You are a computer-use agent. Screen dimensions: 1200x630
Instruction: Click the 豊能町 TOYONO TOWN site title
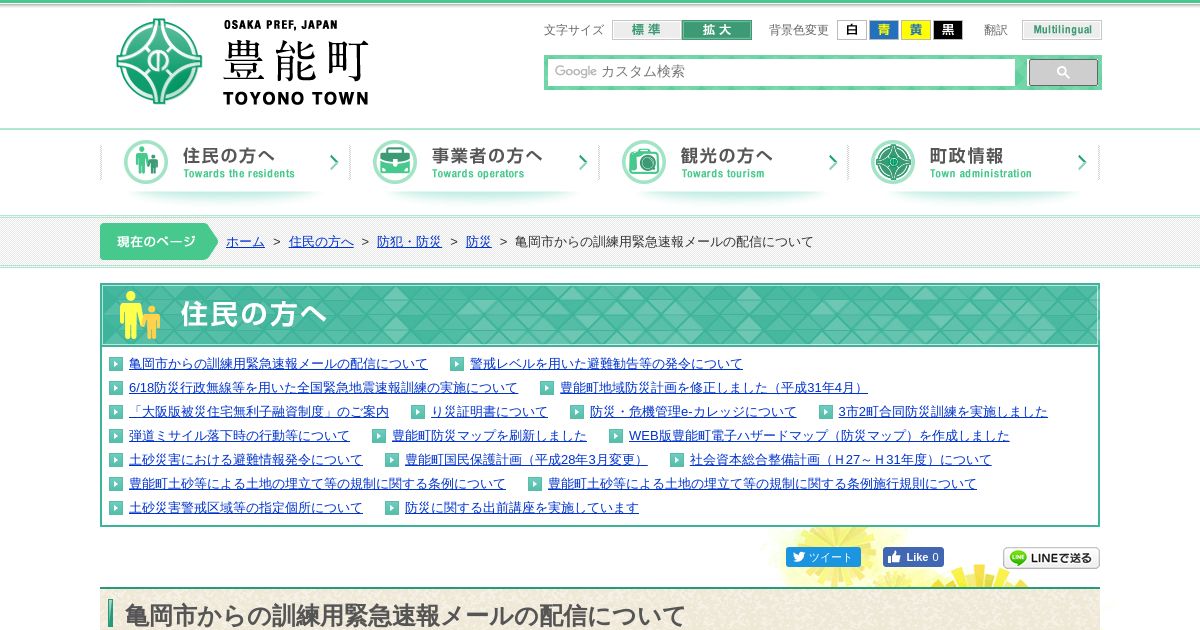click(296, 63)
